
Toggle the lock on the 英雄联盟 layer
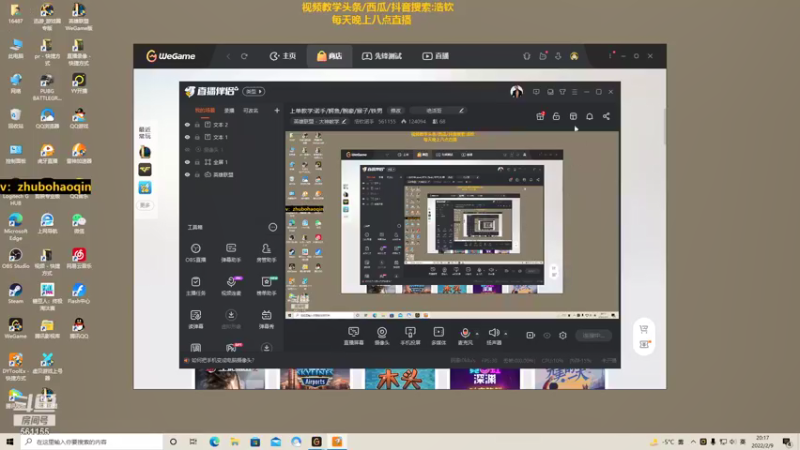(x=197, y=174)
